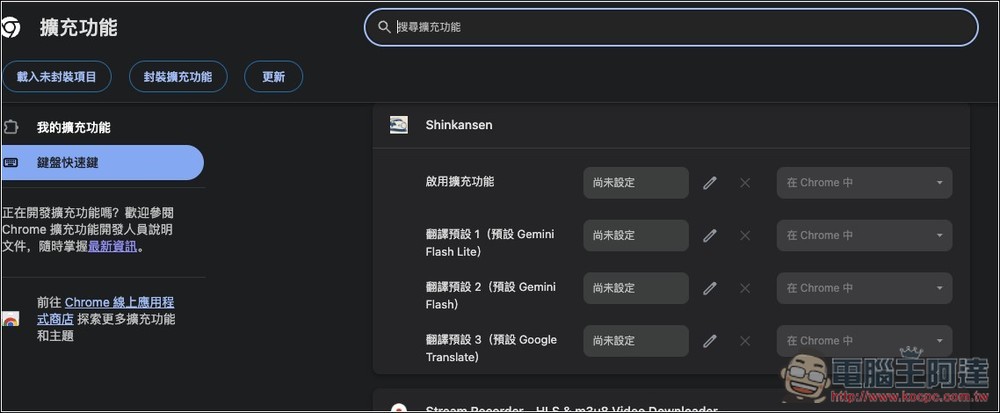
Task: Click 啟用擴充功能 label text
Action: 460,182
